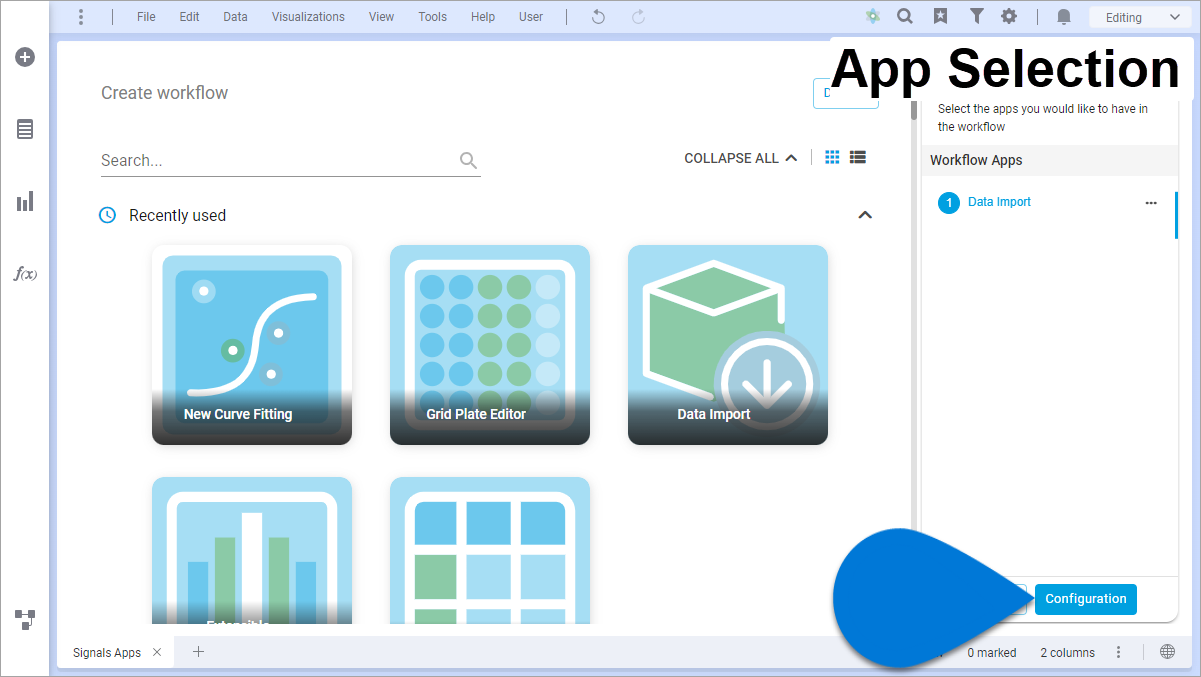Click COLLAPSE ALL to fold sections
The image size is (1201, 677).
[740, 158]
